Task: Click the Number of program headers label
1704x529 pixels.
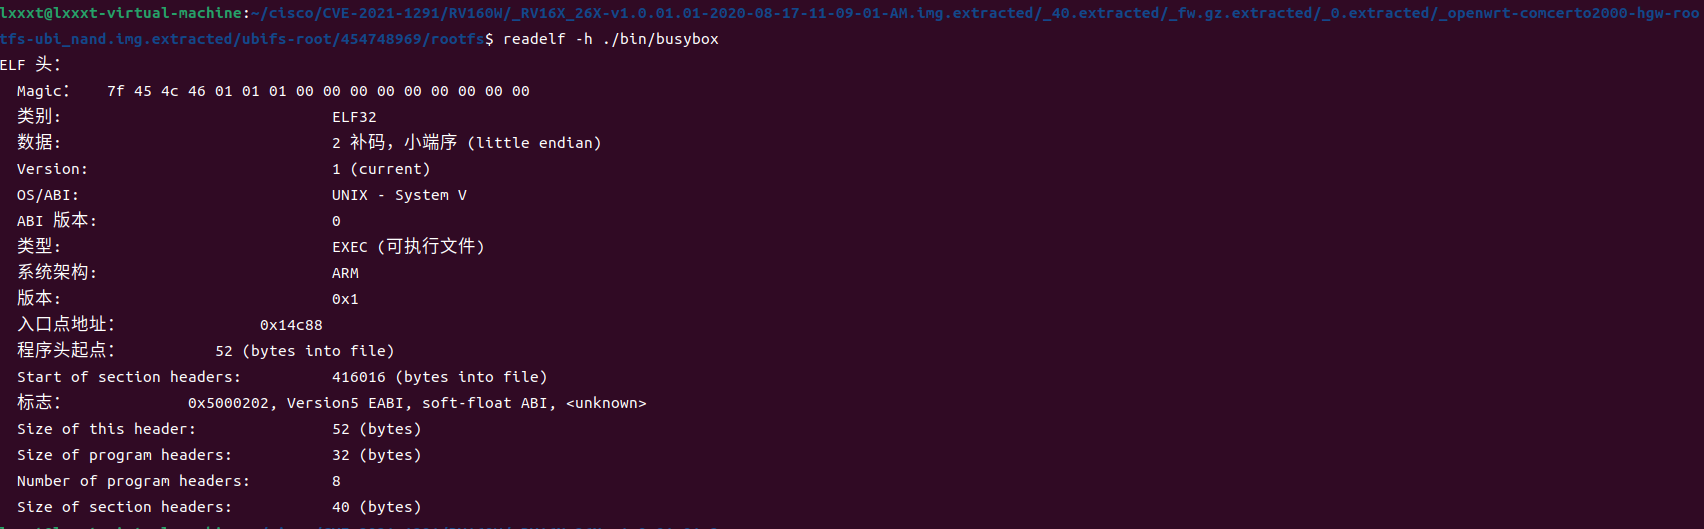Action: tap(133, 481)
